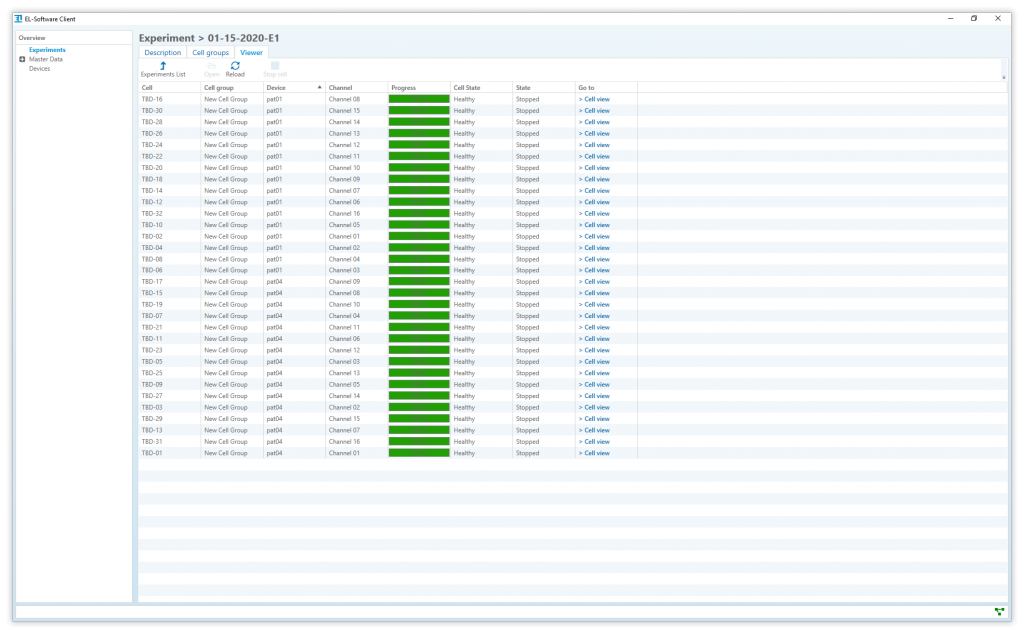This screenshot has height=634, width=1024.
Task: Click the Device column sort arrow
Action: pyautogui.click(x=320, y=88)
